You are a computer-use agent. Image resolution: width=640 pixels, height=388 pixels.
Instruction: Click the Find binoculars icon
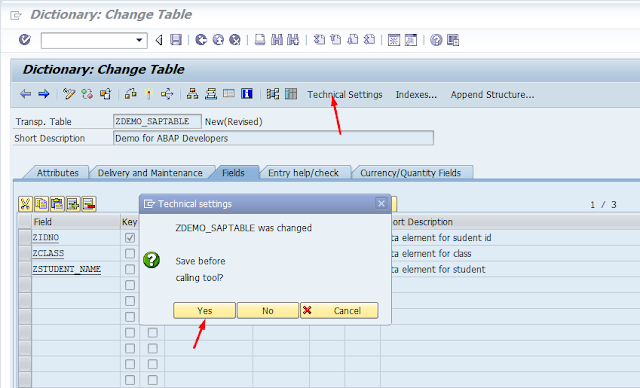tap(277, 40)
